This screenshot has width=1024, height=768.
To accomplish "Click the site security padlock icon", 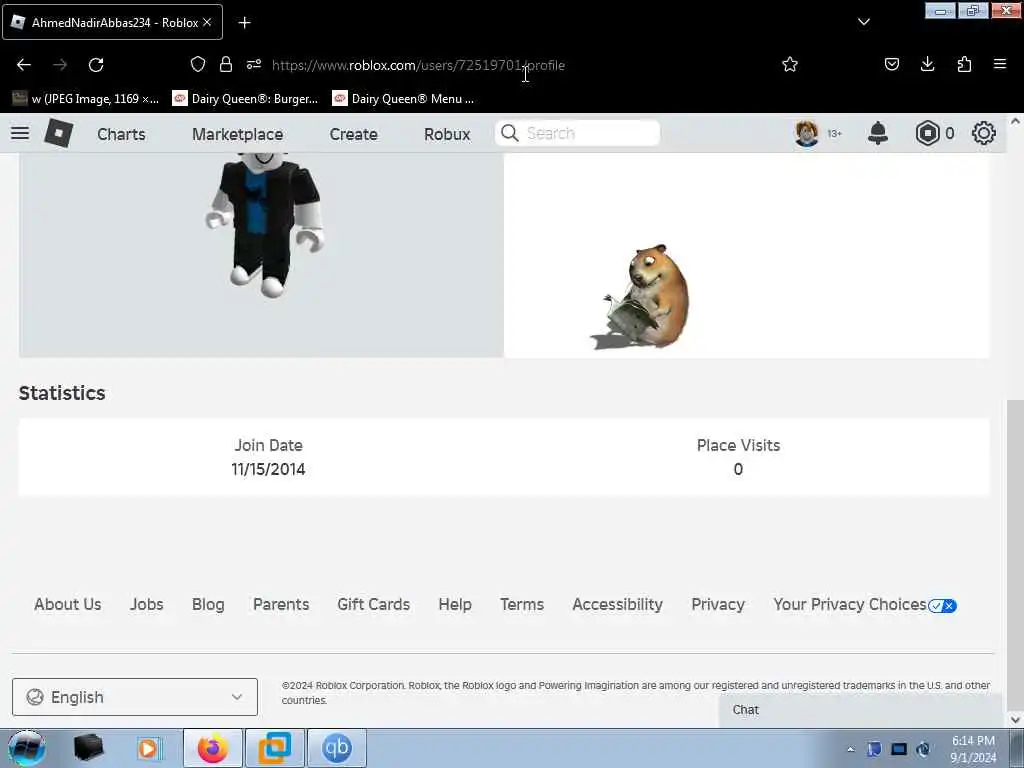I will point(226,64).
